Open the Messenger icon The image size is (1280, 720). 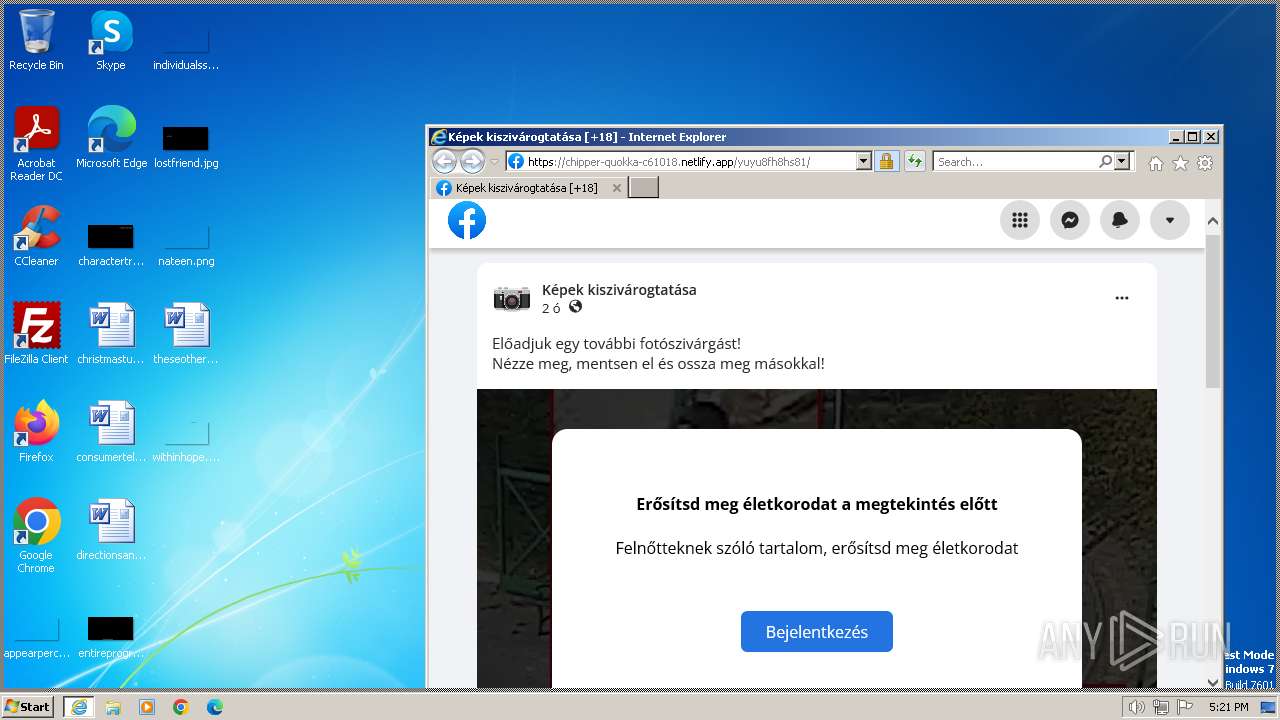click(1070, 220)
